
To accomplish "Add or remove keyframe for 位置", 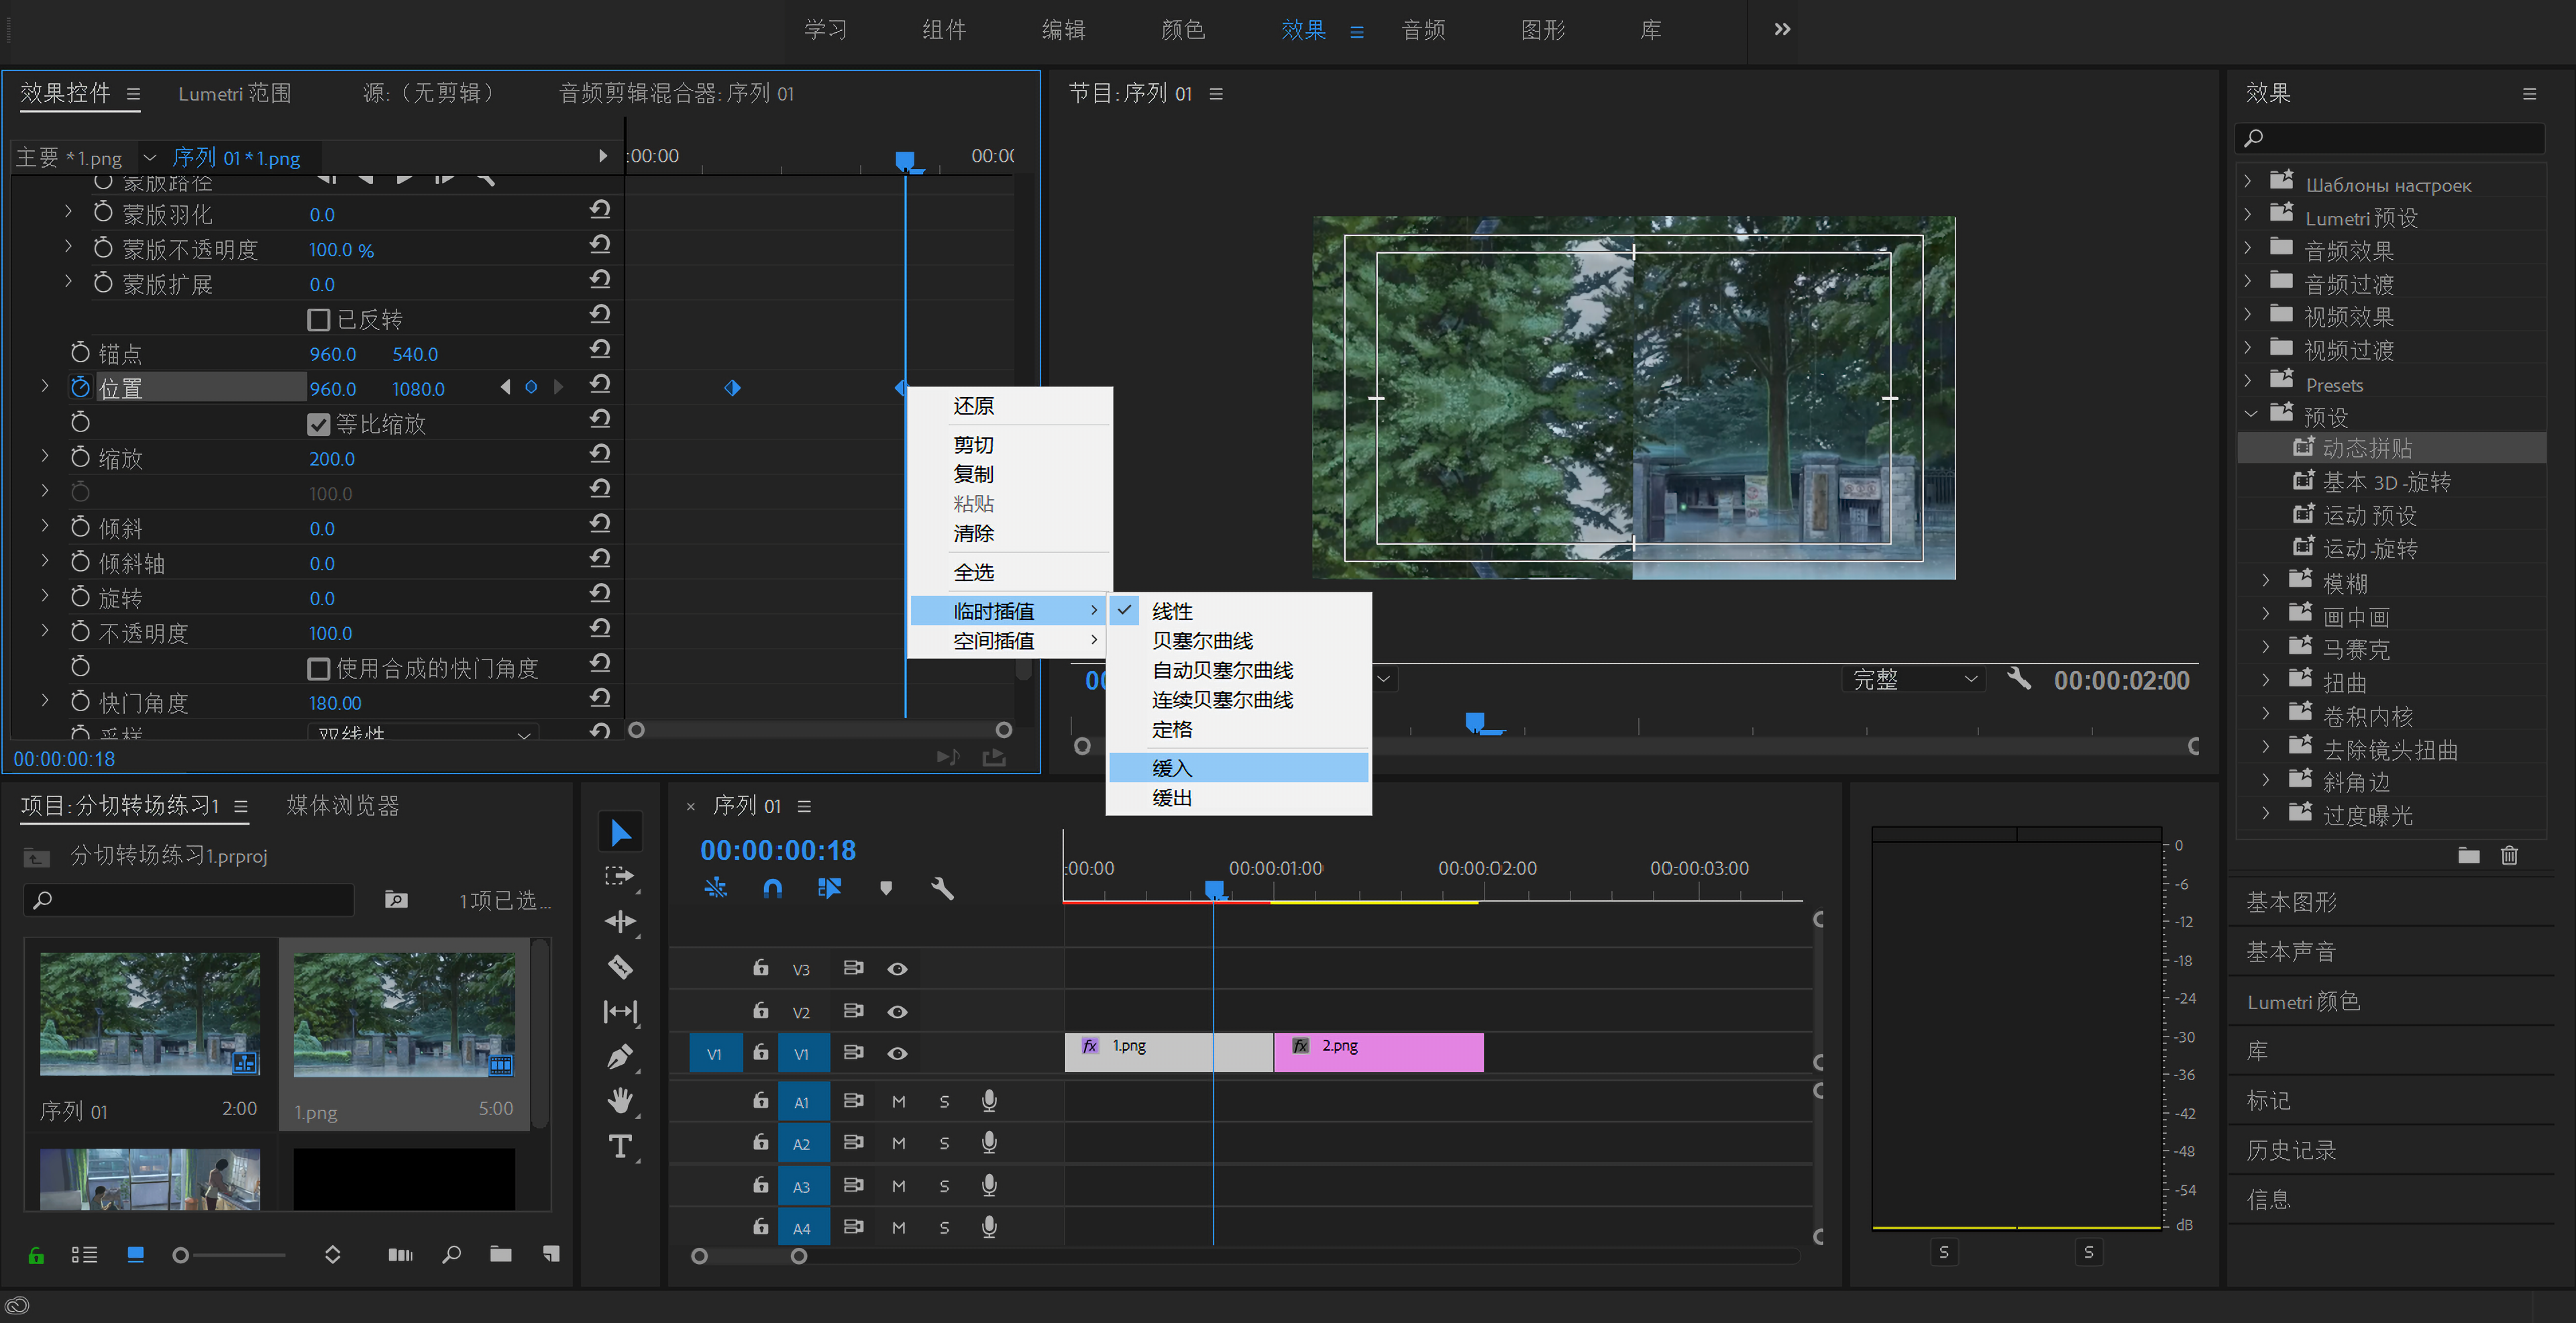I will 531,387.
